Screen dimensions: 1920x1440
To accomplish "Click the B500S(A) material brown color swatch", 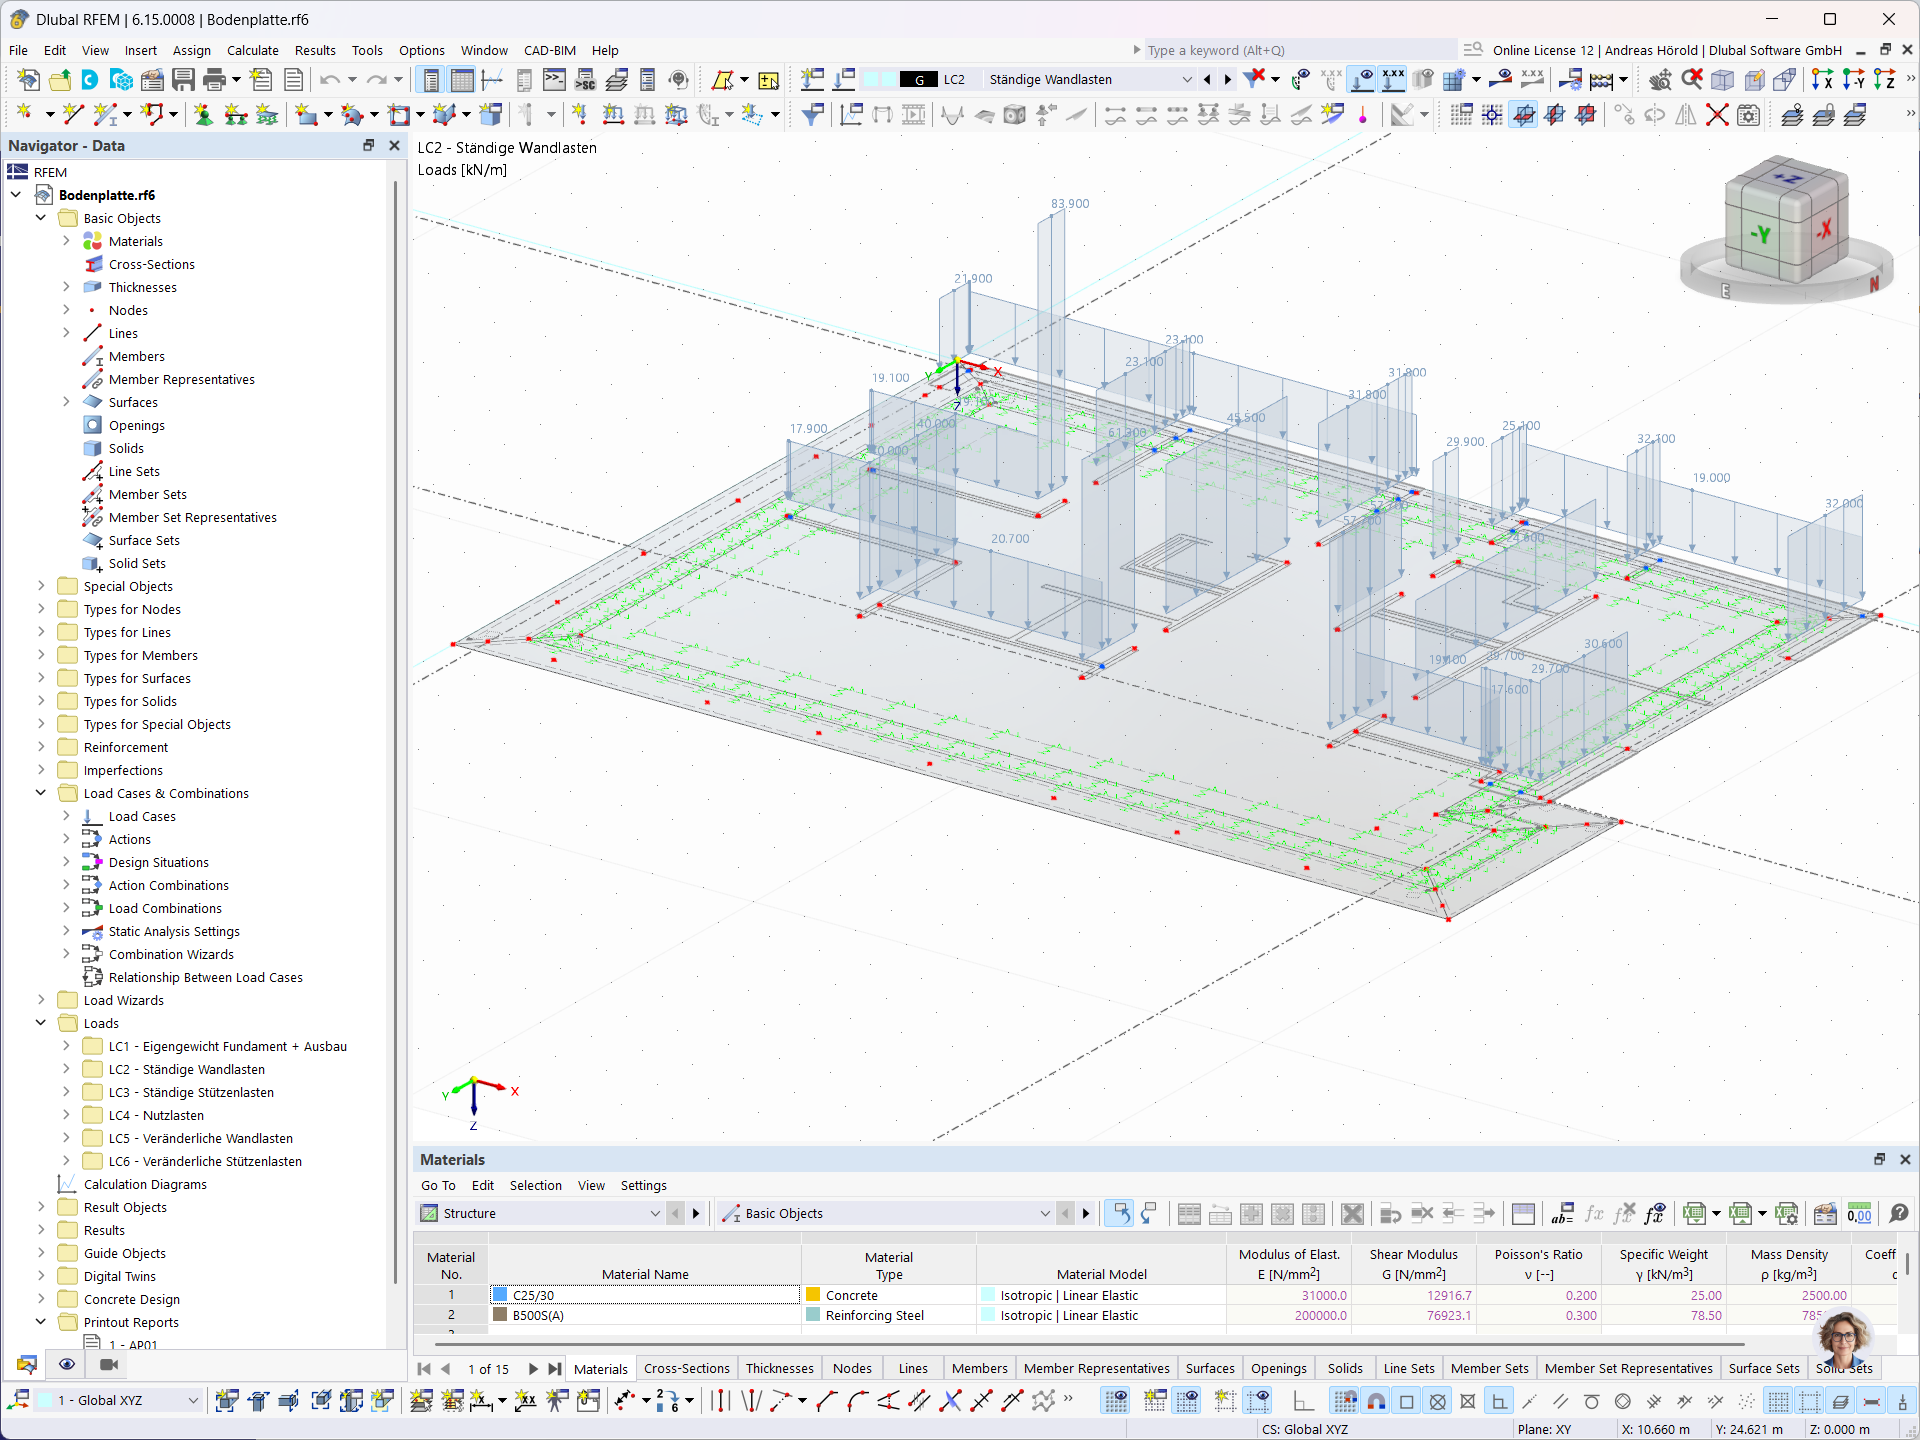I will coord(500,1315).
